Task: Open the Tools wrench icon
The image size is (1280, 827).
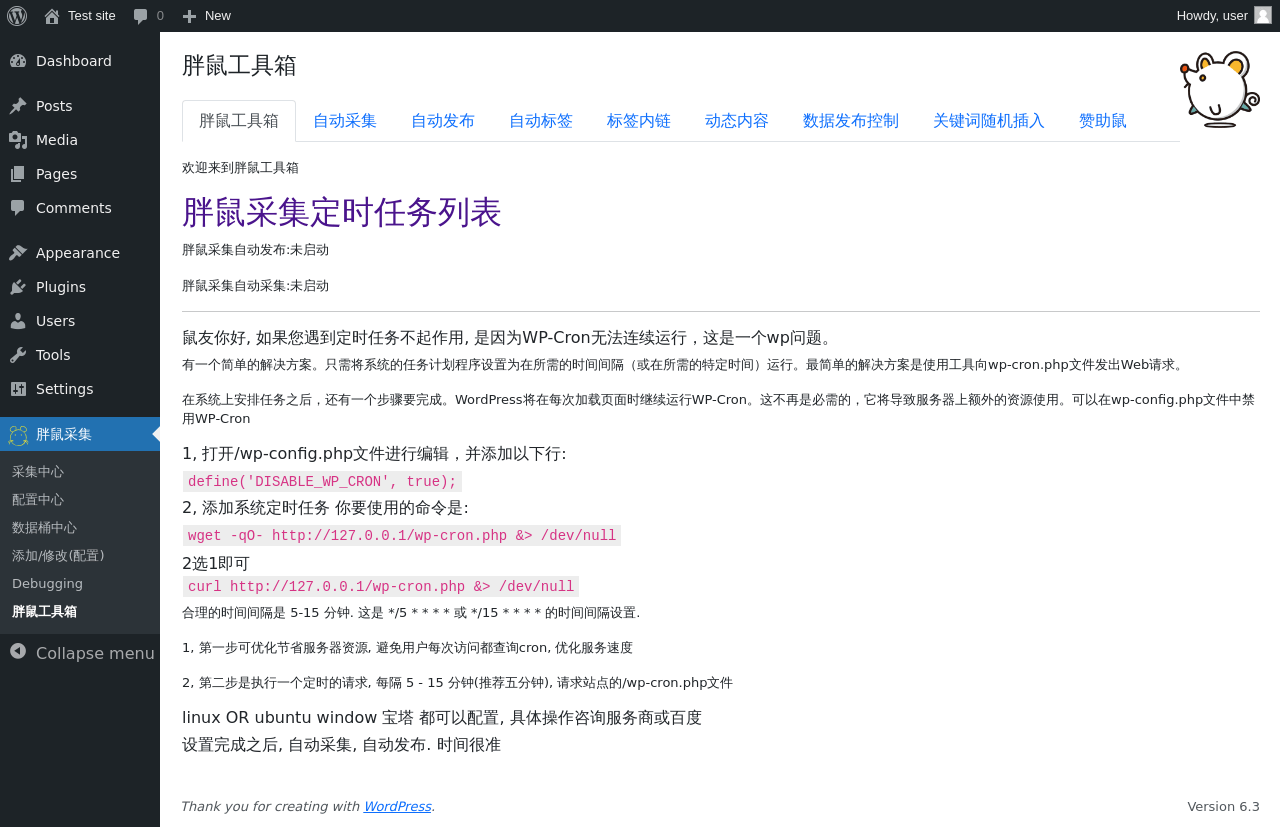Action: (x=18, y=355)
